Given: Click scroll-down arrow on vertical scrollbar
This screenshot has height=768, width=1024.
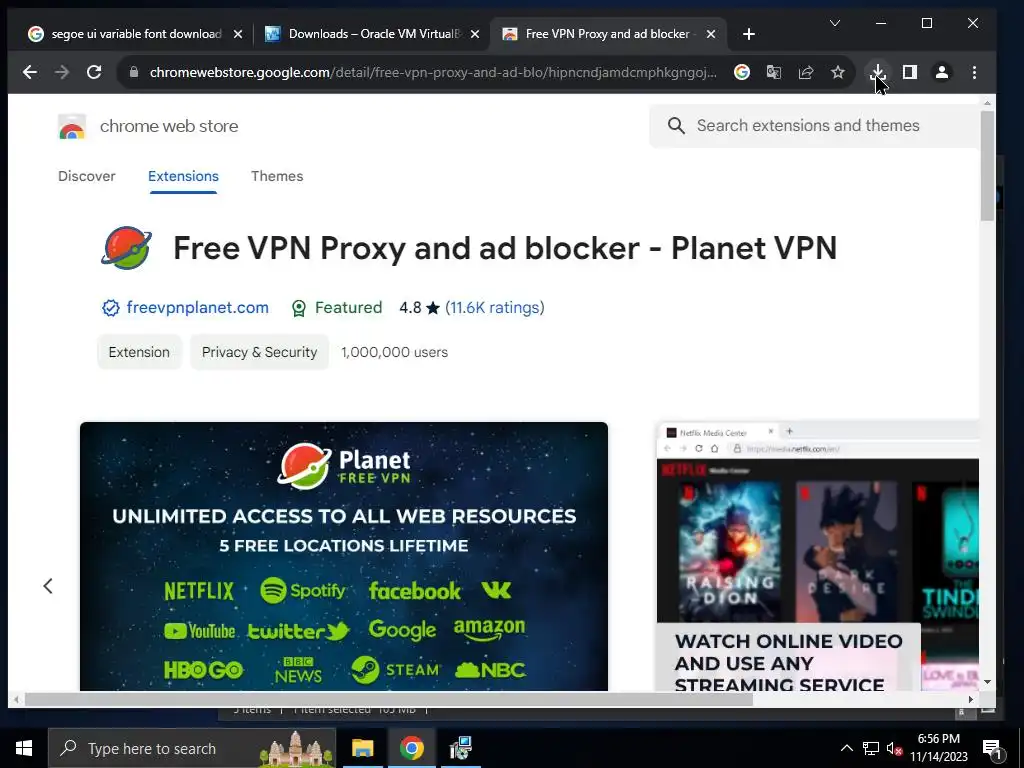Looking at the screenshot, I should pos(987,682).
